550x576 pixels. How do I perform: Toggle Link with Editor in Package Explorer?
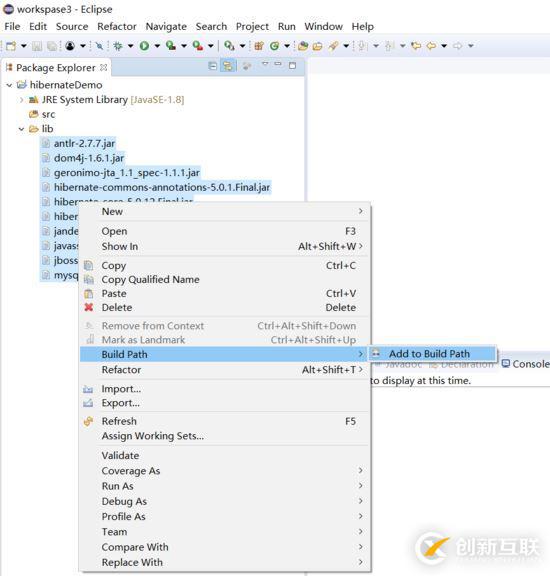click(x=228, y=66)
